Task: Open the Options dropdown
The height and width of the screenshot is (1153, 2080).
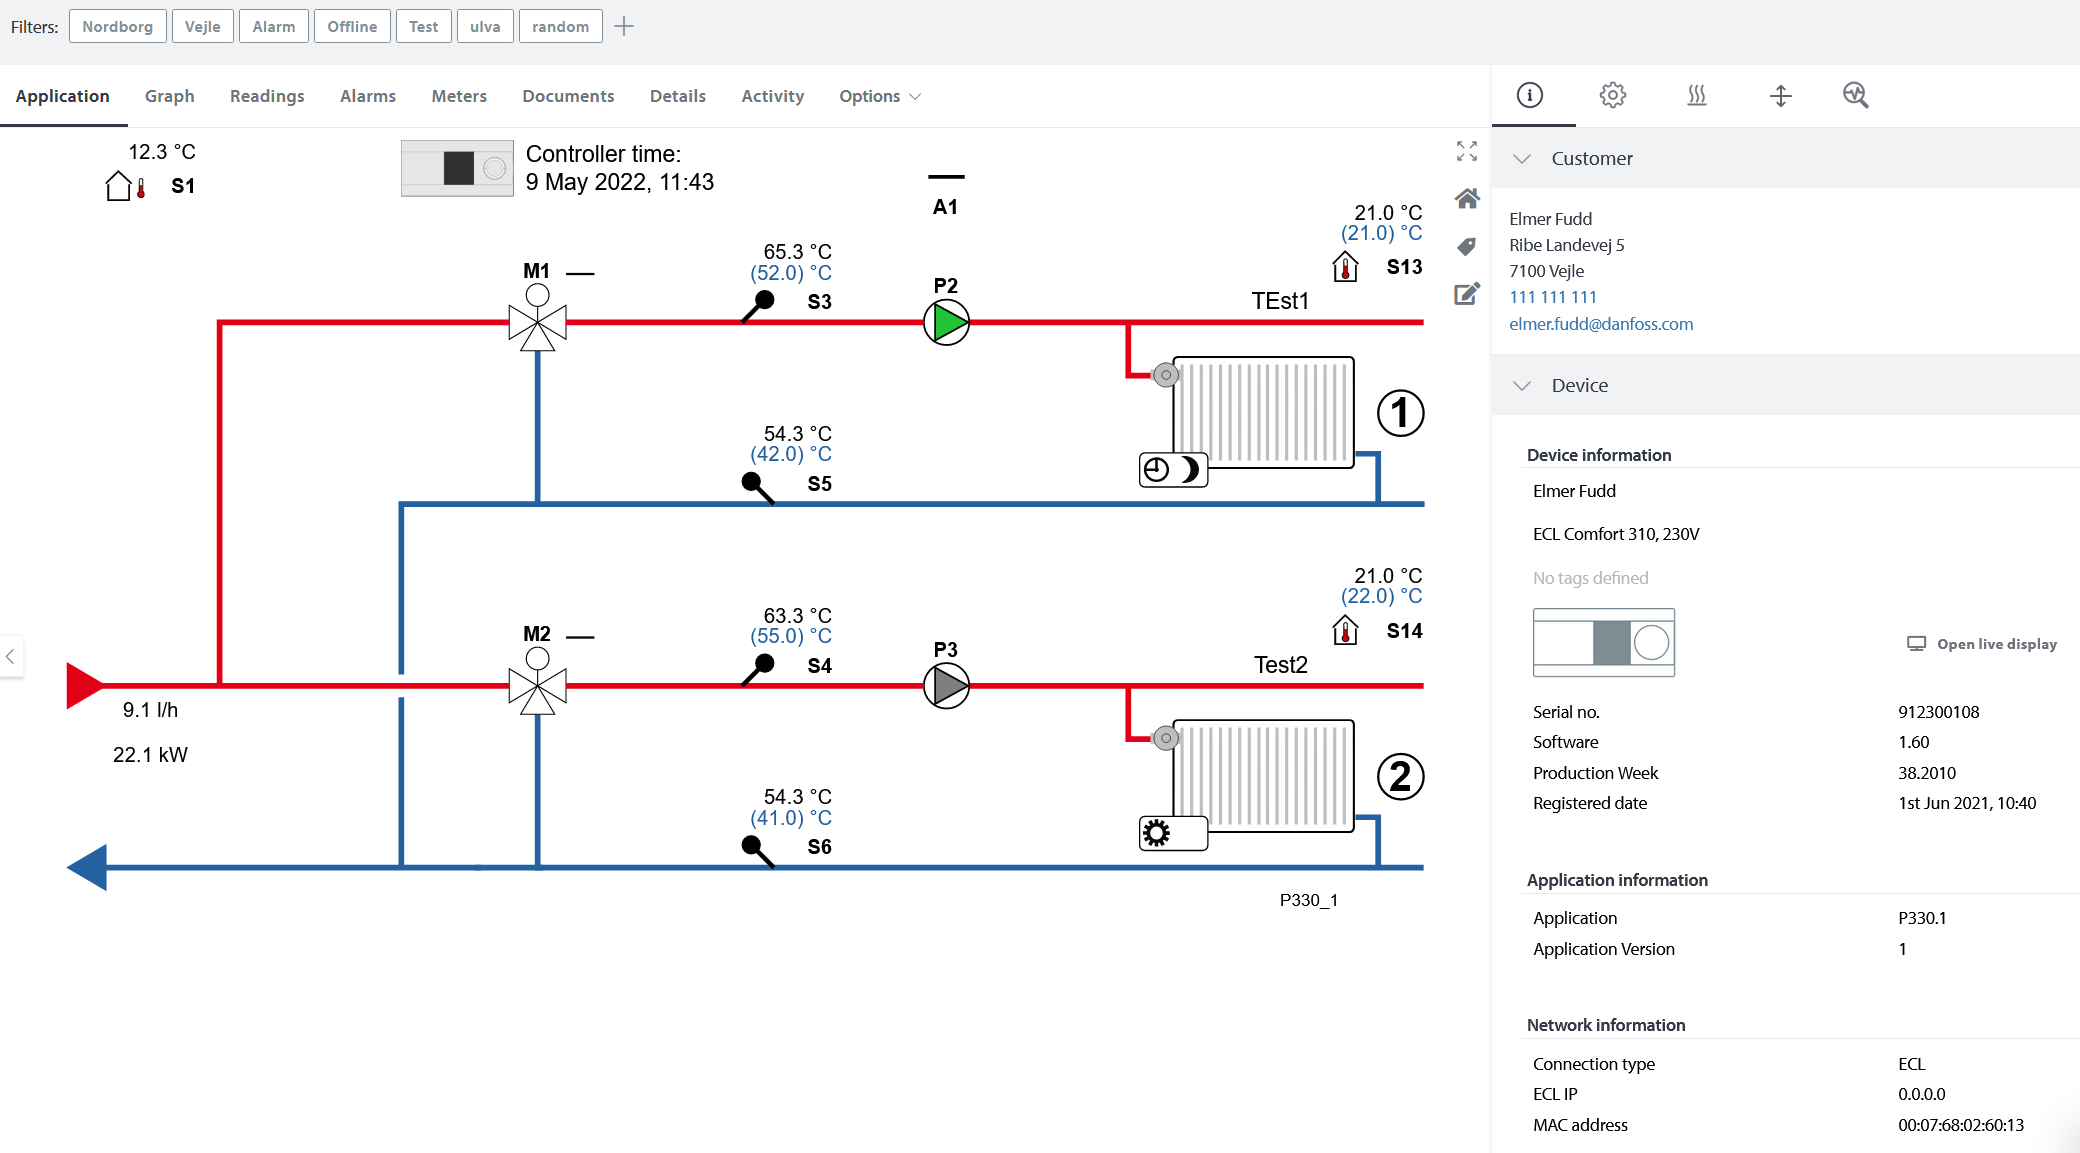Action: pos(879,96)
